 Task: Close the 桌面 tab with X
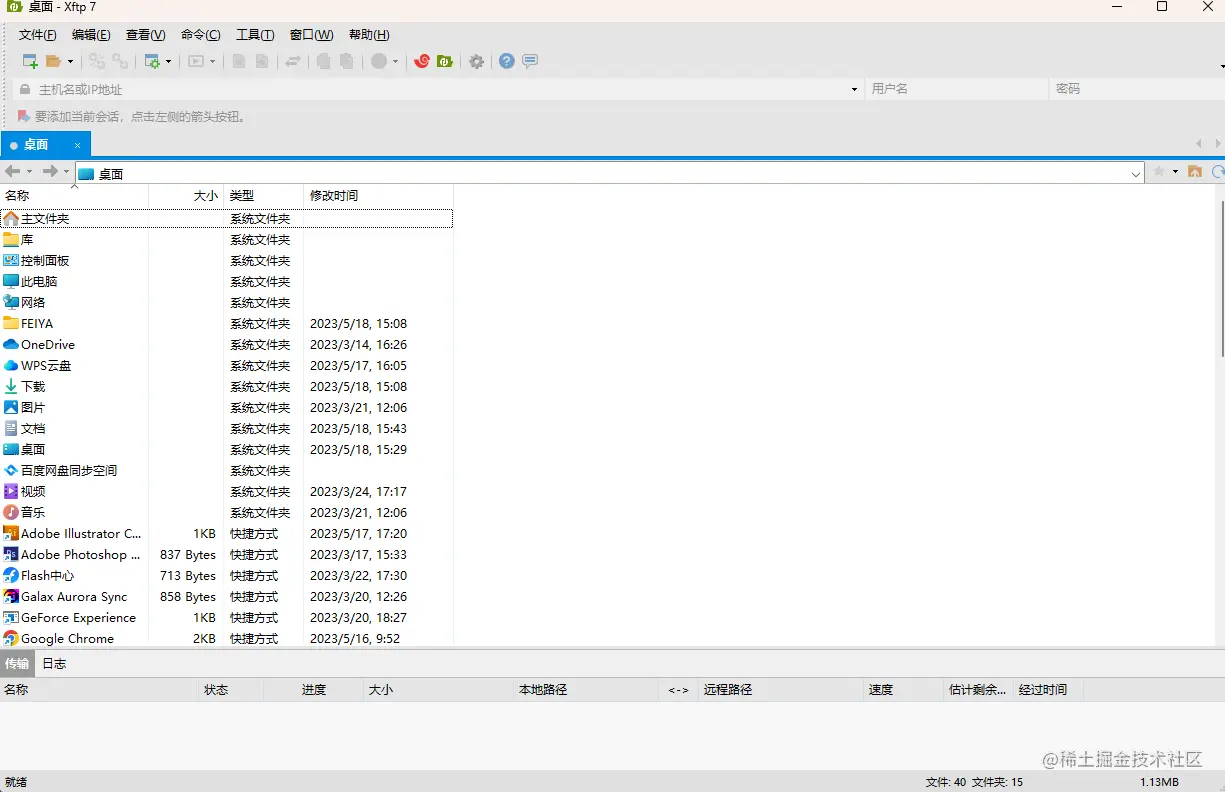pyautogui.click(x=78, y=145)
